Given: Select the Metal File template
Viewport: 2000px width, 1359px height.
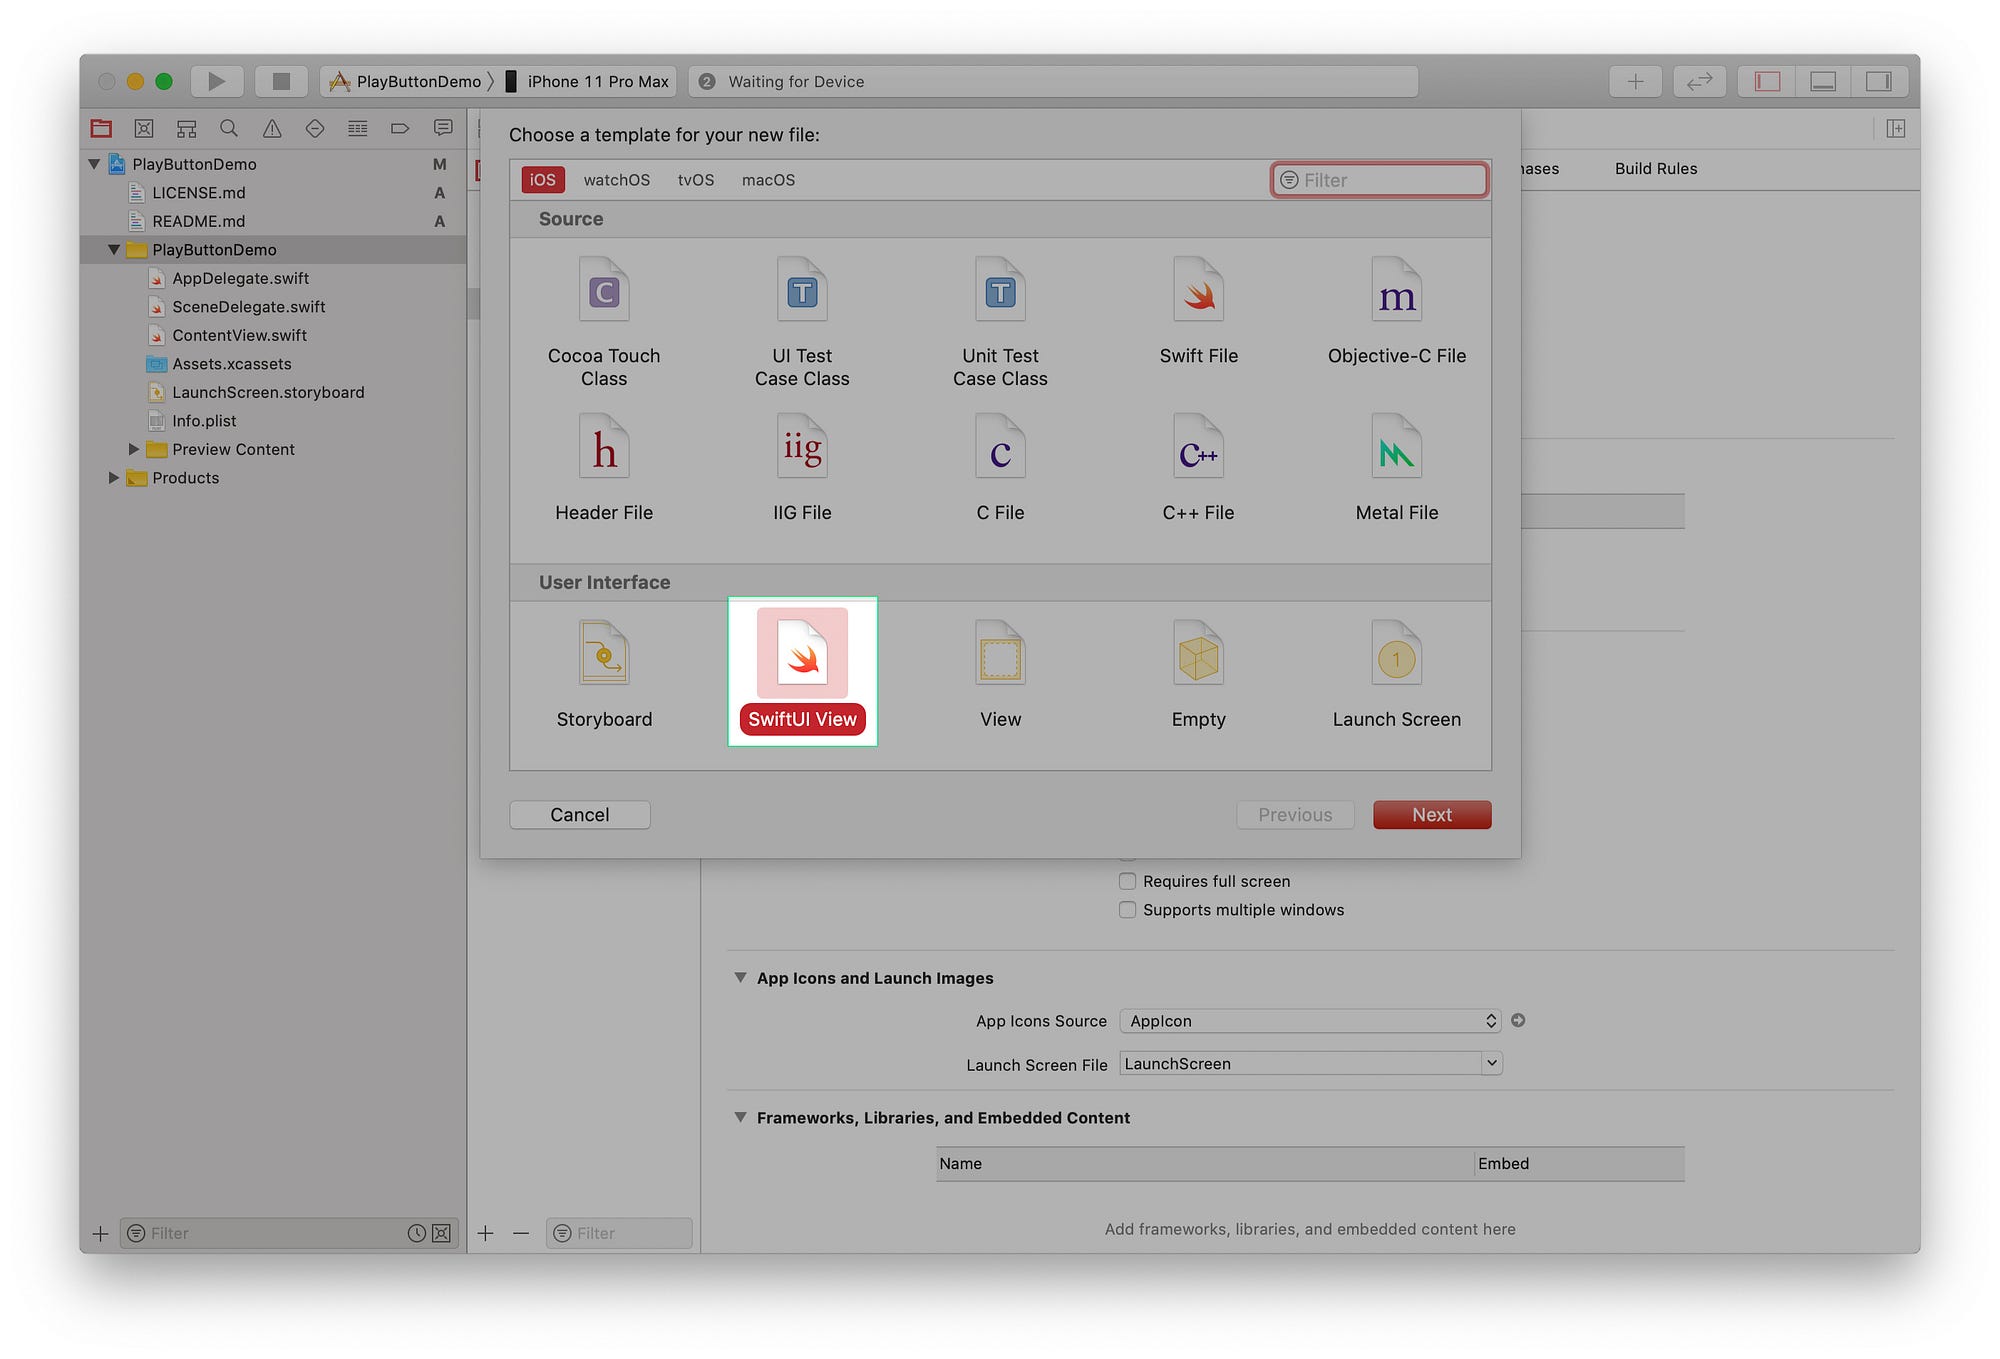Looking at the screenshot, I should [1396, 450].
